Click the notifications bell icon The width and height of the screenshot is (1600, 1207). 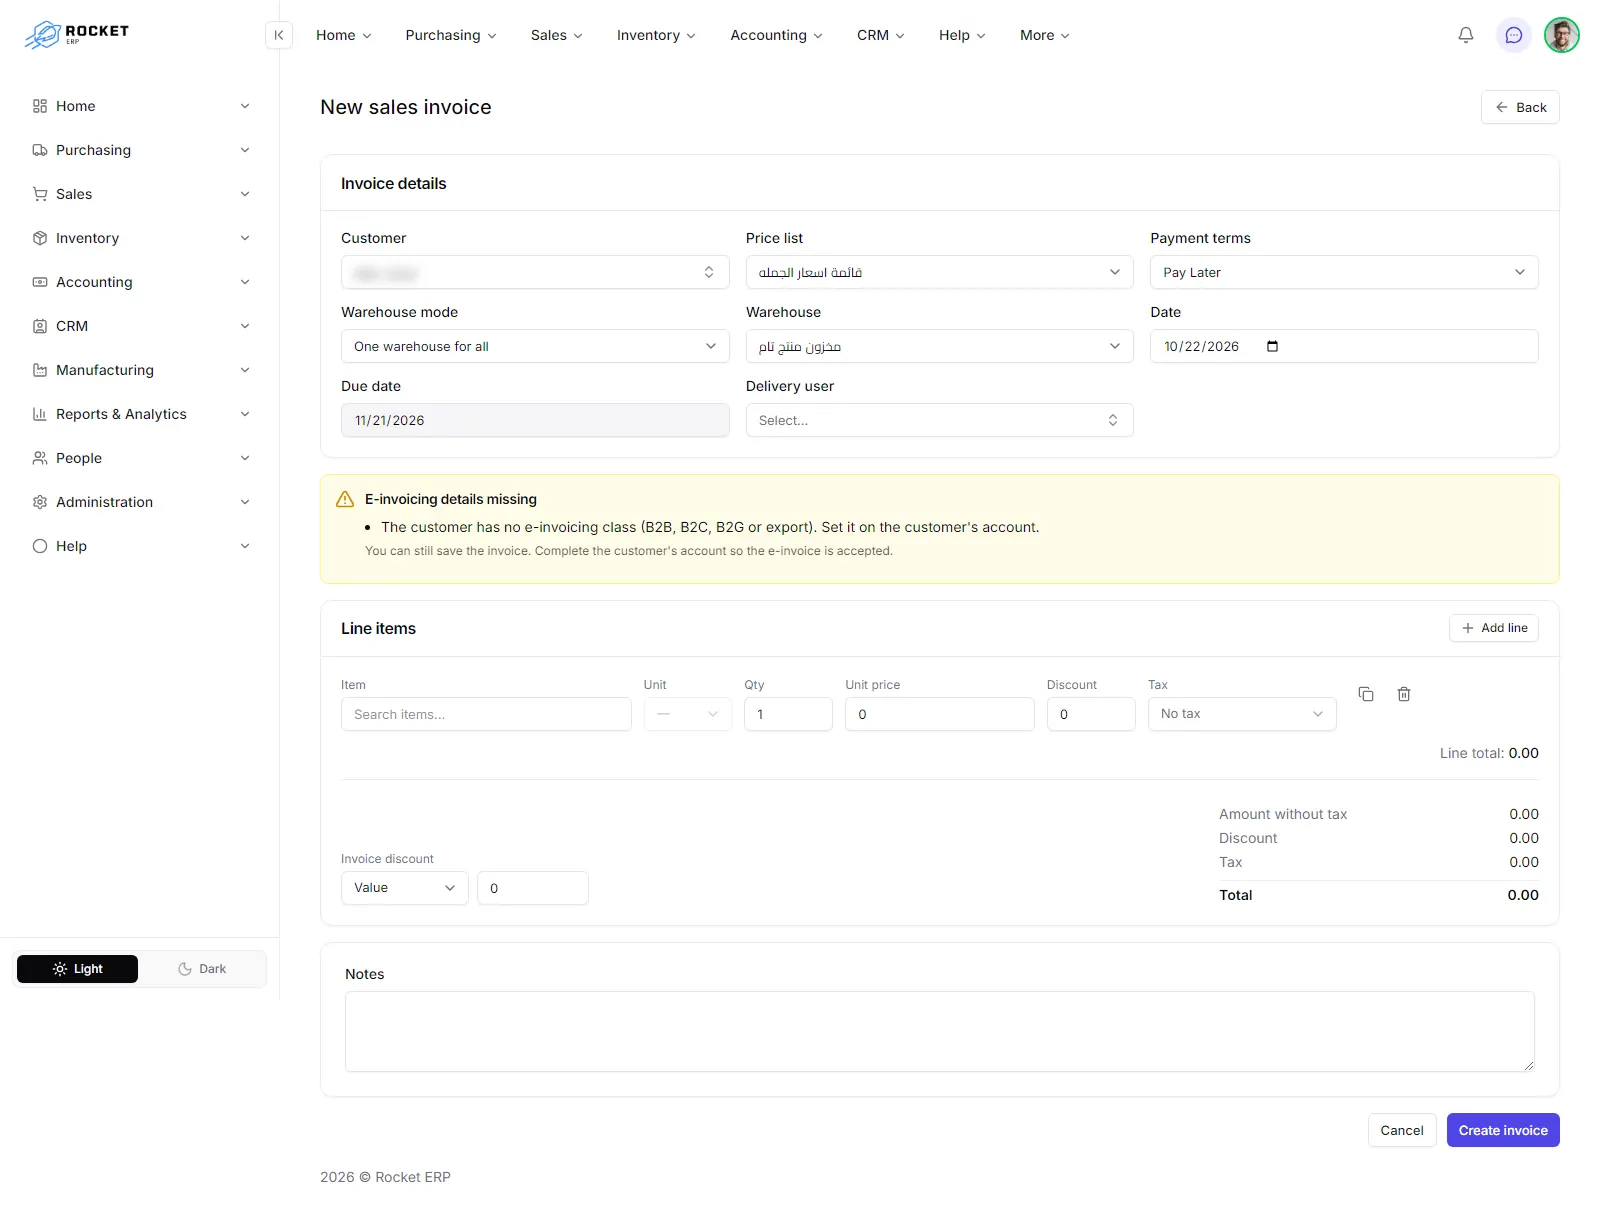1466,35
